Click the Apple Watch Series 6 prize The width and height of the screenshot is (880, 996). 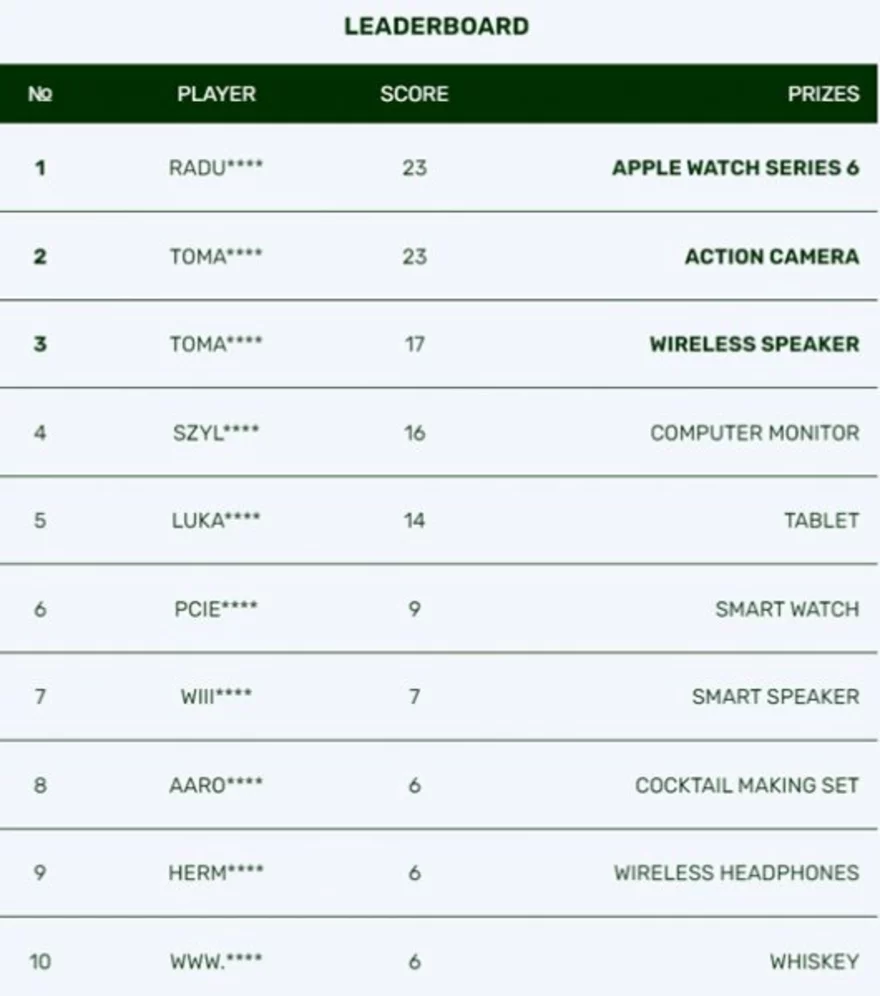735,167
